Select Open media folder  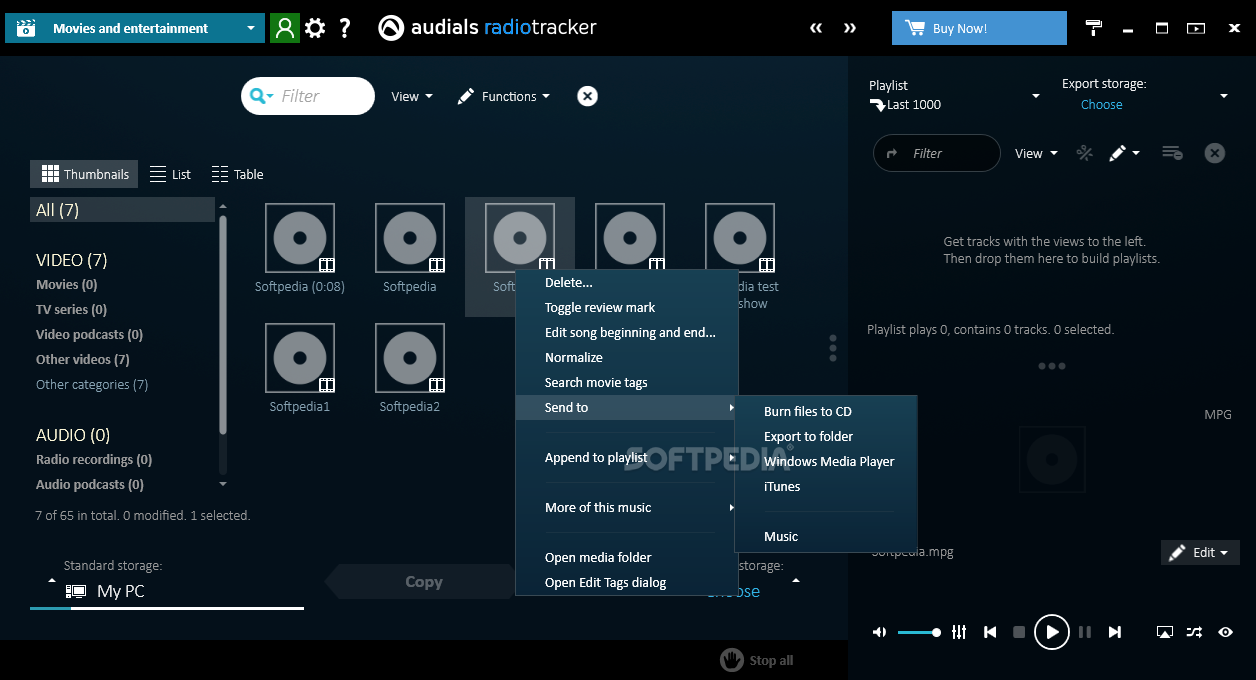pyautogui.click(x=626, y=557)
